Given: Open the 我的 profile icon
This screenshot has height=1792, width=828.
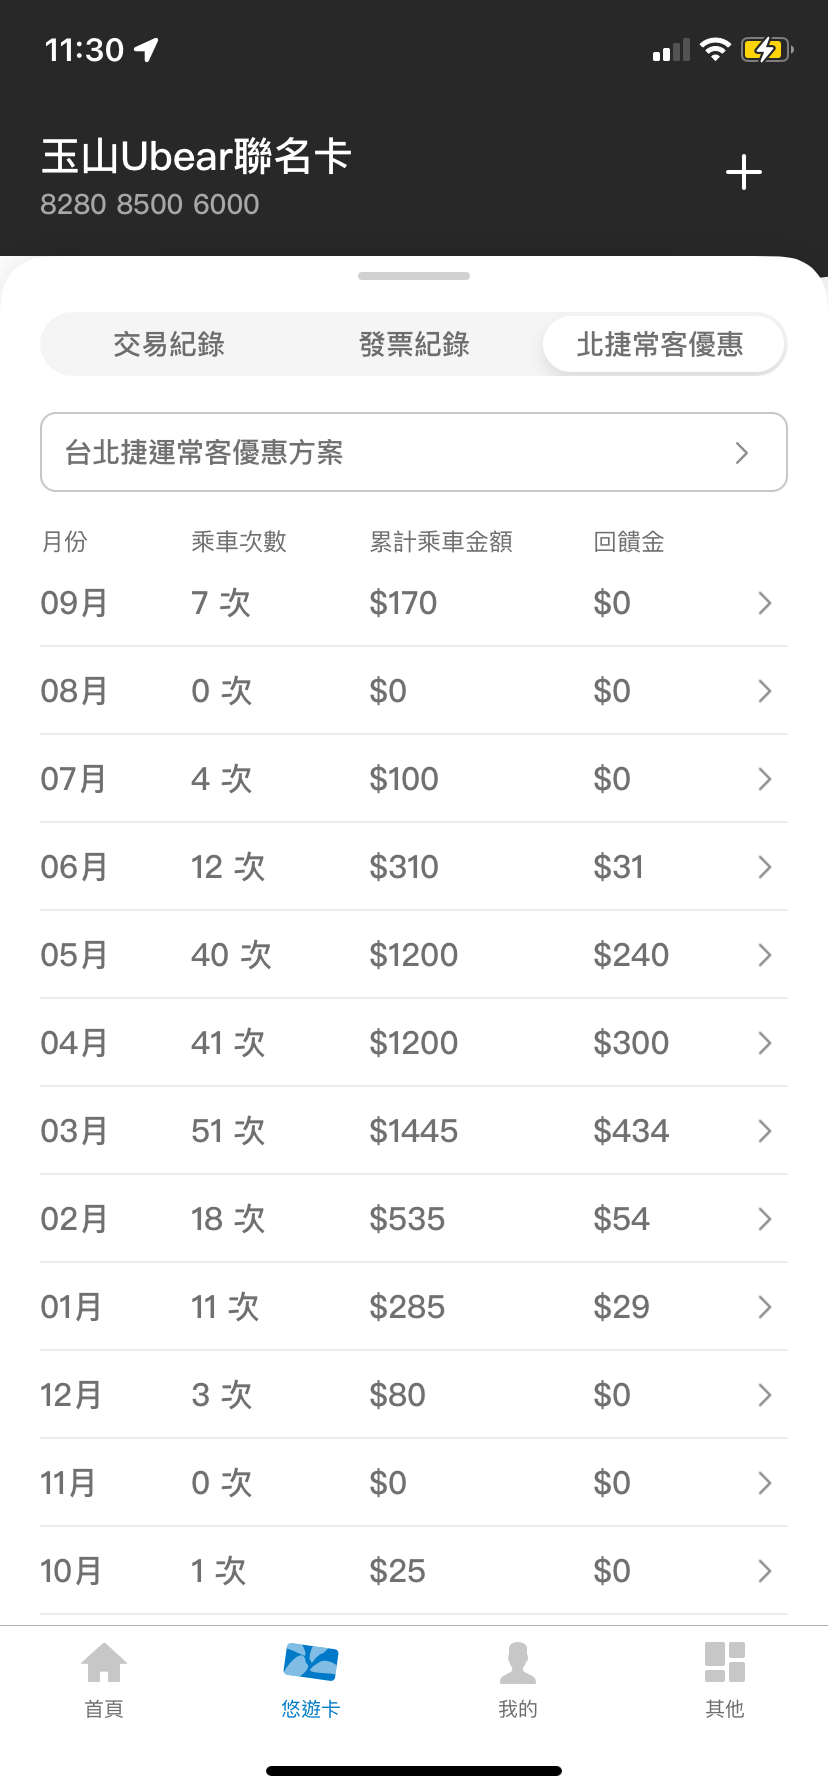Looking at the screenshot, I should [518, 1663].
